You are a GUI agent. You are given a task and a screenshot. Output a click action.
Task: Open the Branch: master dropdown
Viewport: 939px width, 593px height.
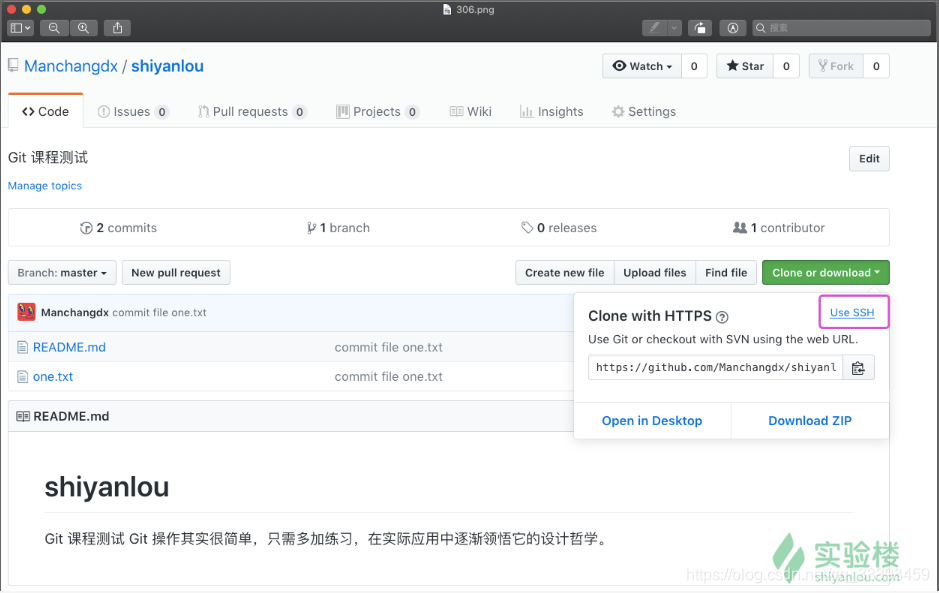[x=62, y=273]
